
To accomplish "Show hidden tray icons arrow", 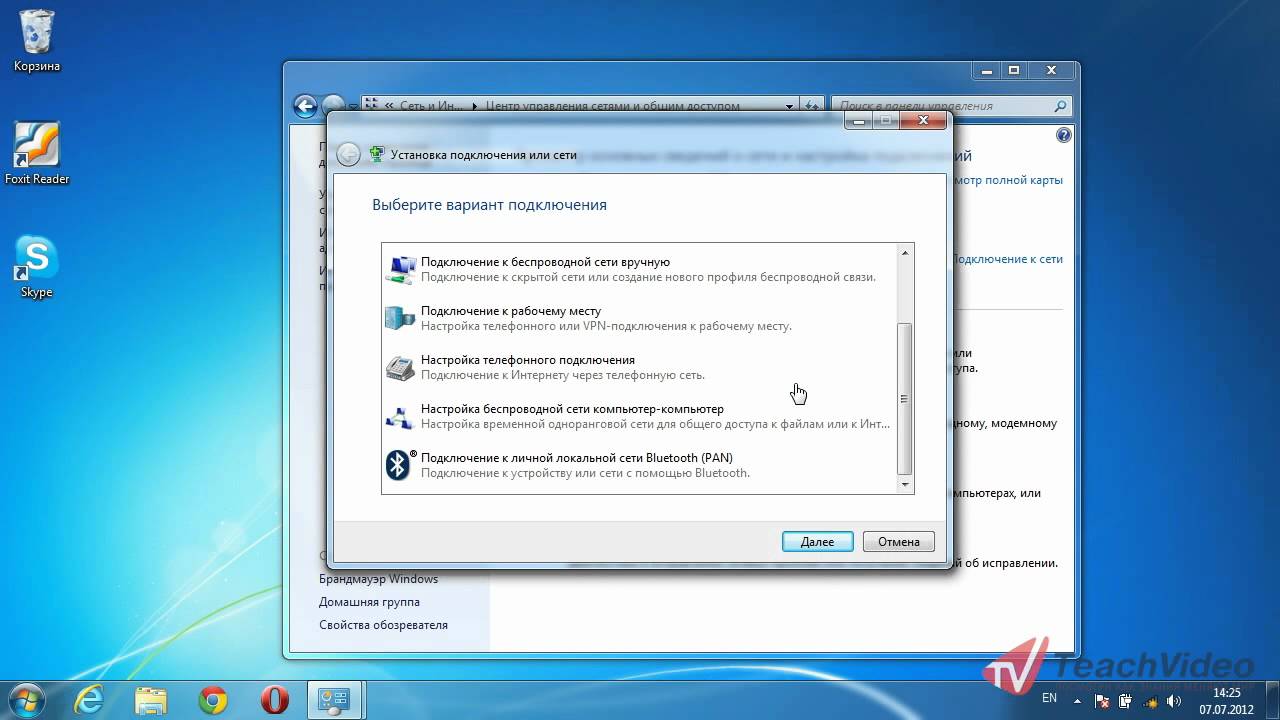I will 1078,700.
